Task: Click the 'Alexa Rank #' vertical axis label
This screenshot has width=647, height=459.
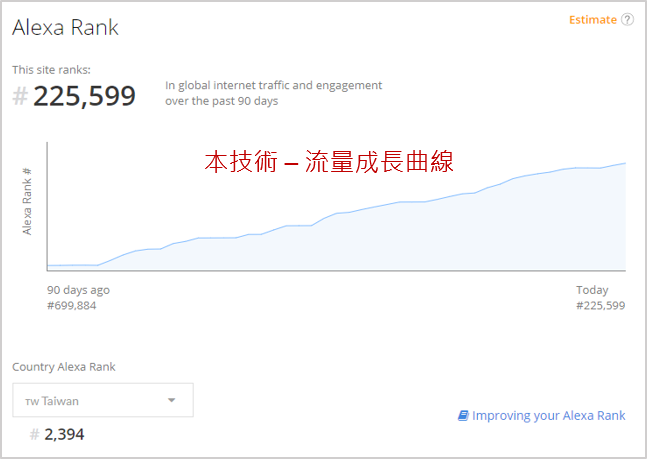Action: (27, 201)
